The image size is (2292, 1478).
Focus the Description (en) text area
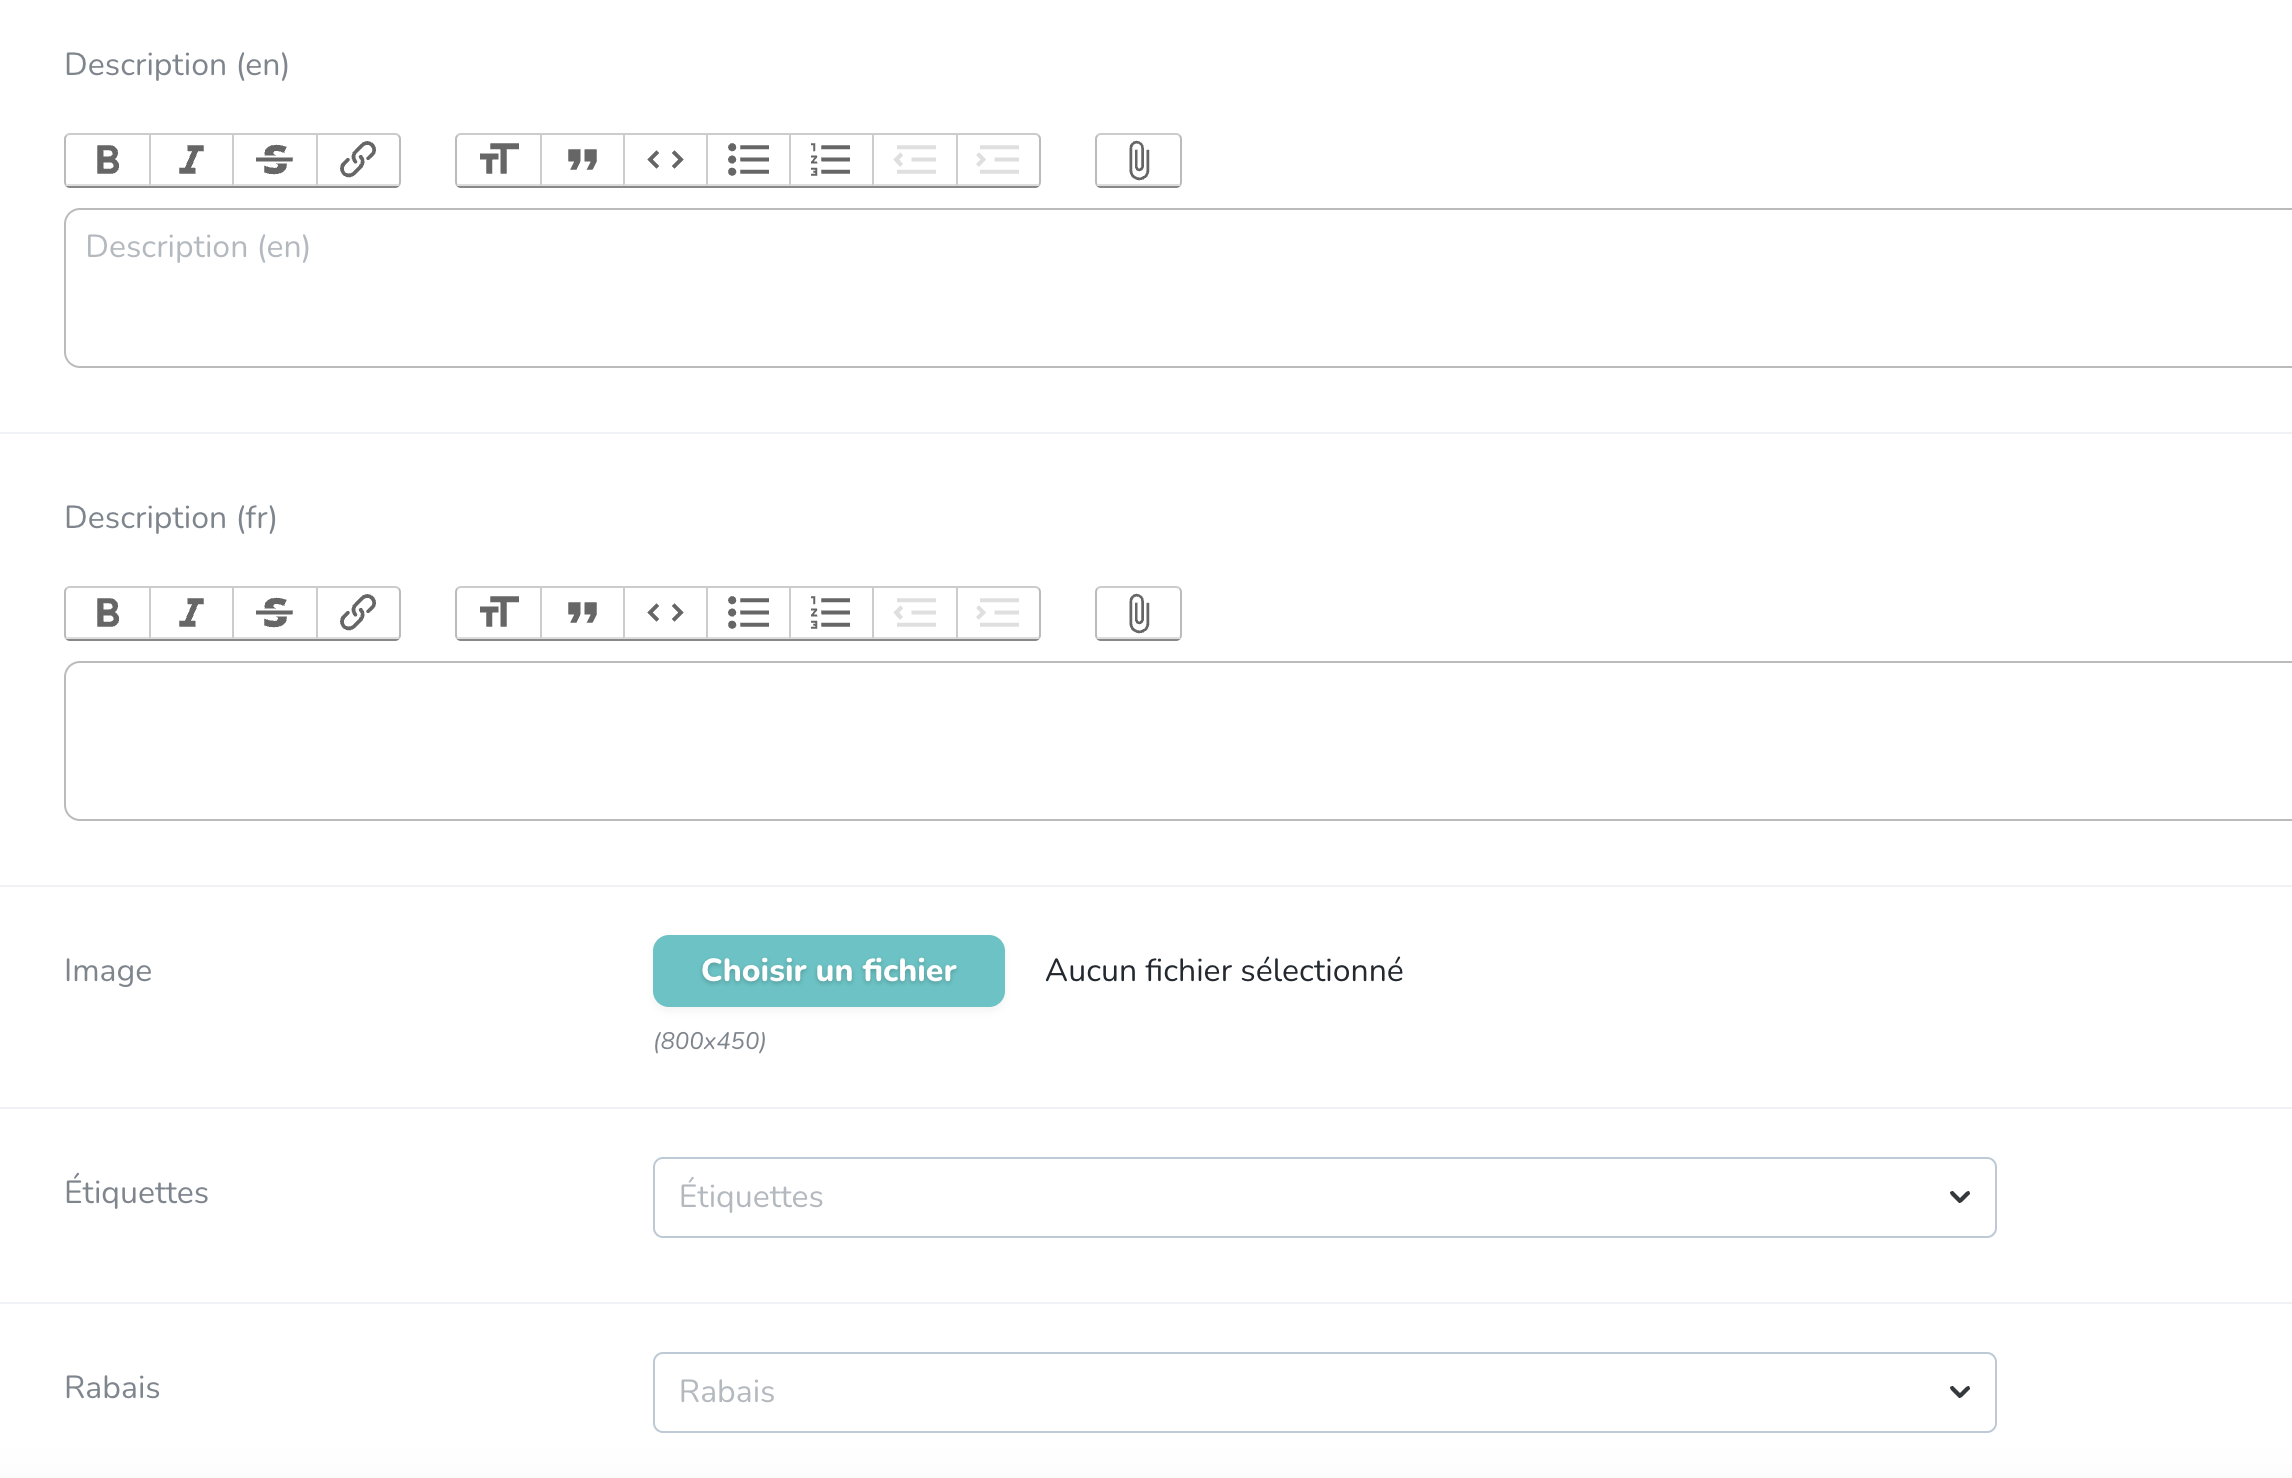coord(1178,288)
